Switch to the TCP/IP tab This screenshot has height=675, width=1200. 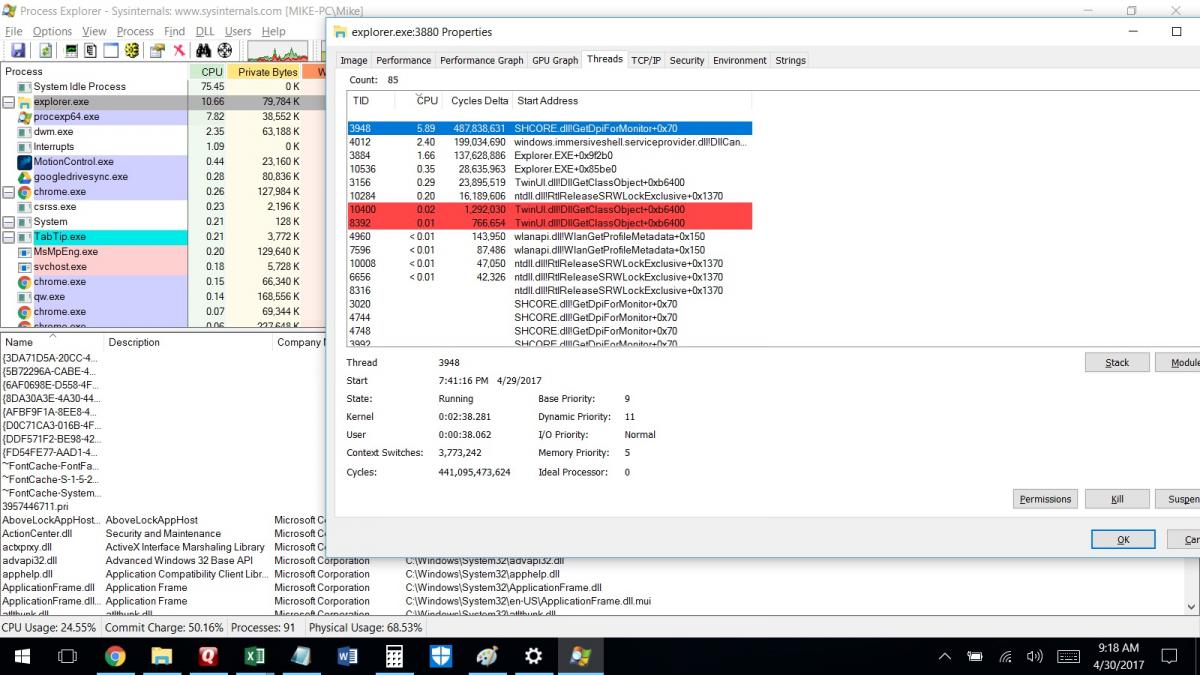646,60
